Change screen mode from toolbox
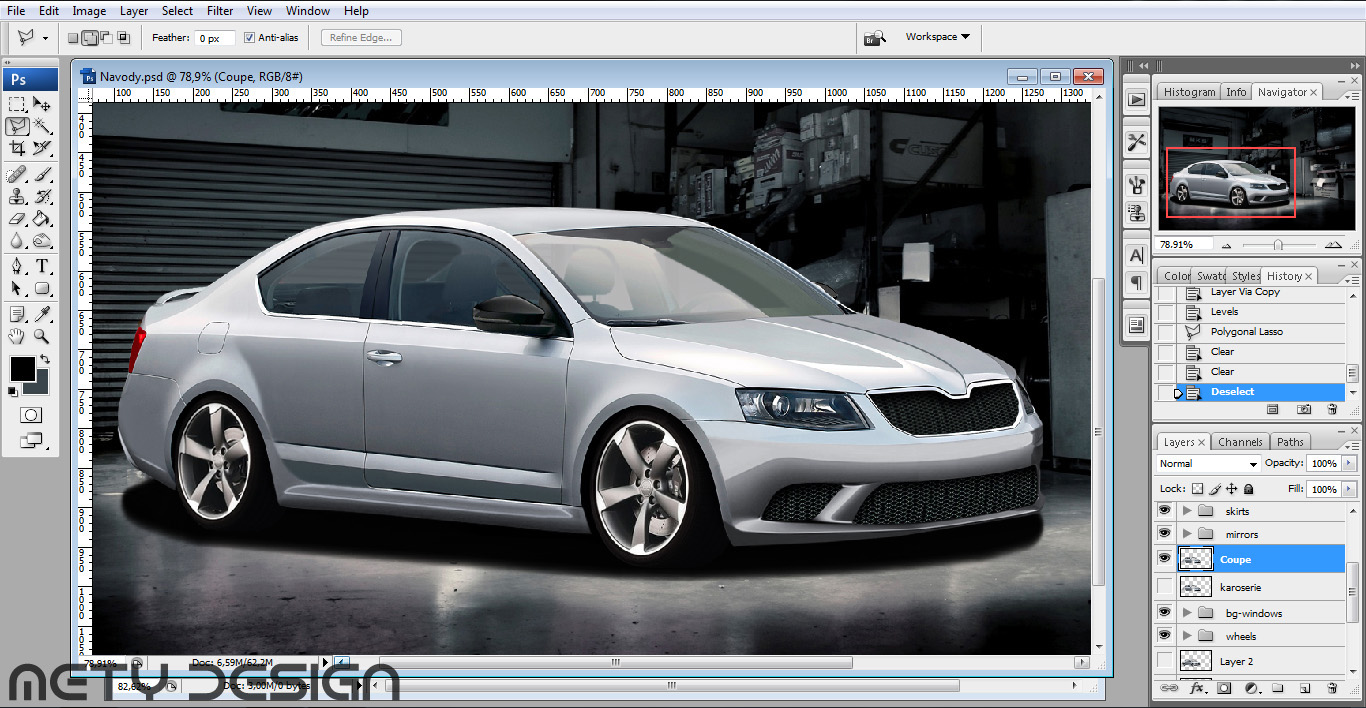Viewport: 1366px width, 708px height. click(30, 440)
